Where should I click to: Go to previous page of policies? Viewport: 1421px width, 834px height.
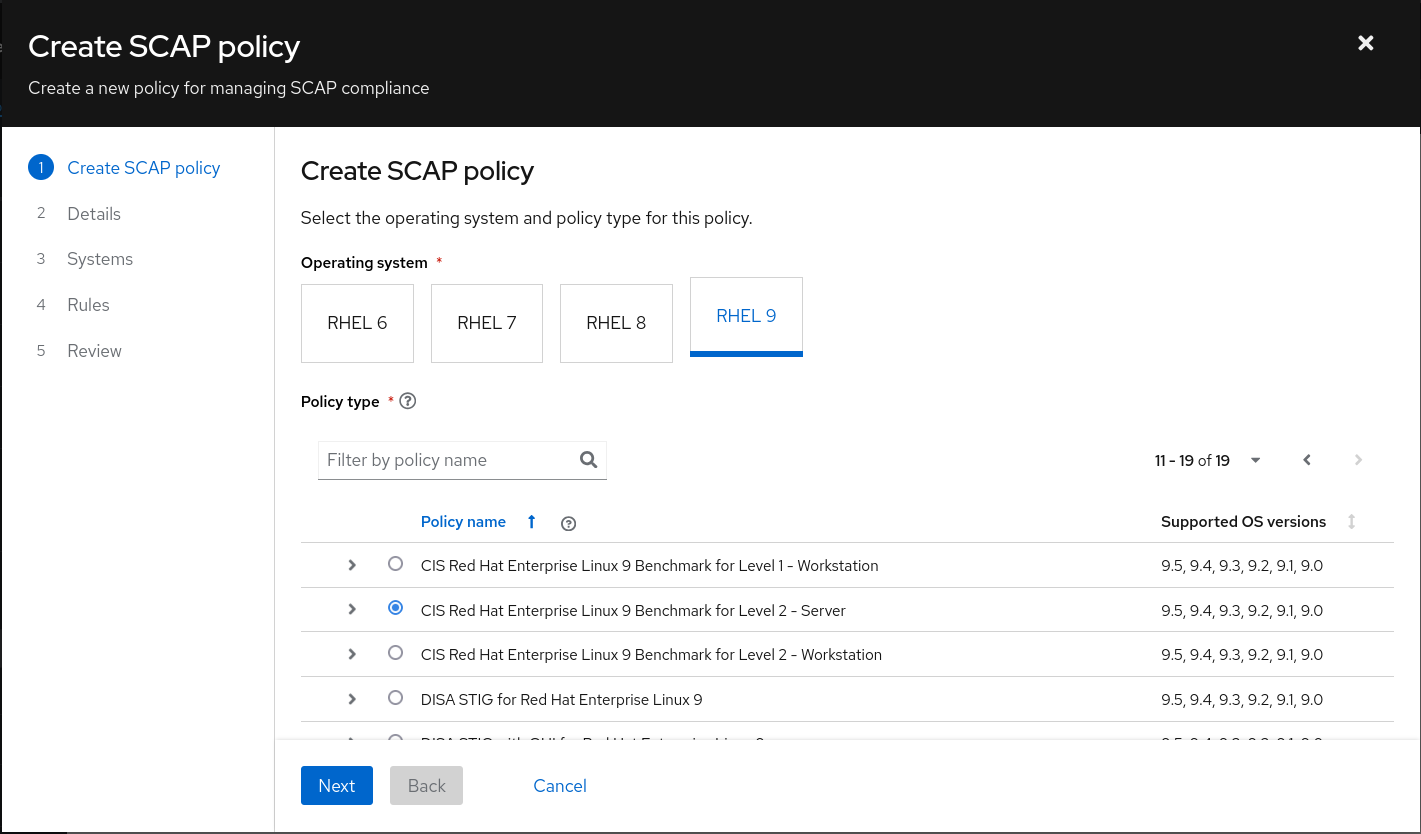pyautogui.click(x=1307, y=460)
